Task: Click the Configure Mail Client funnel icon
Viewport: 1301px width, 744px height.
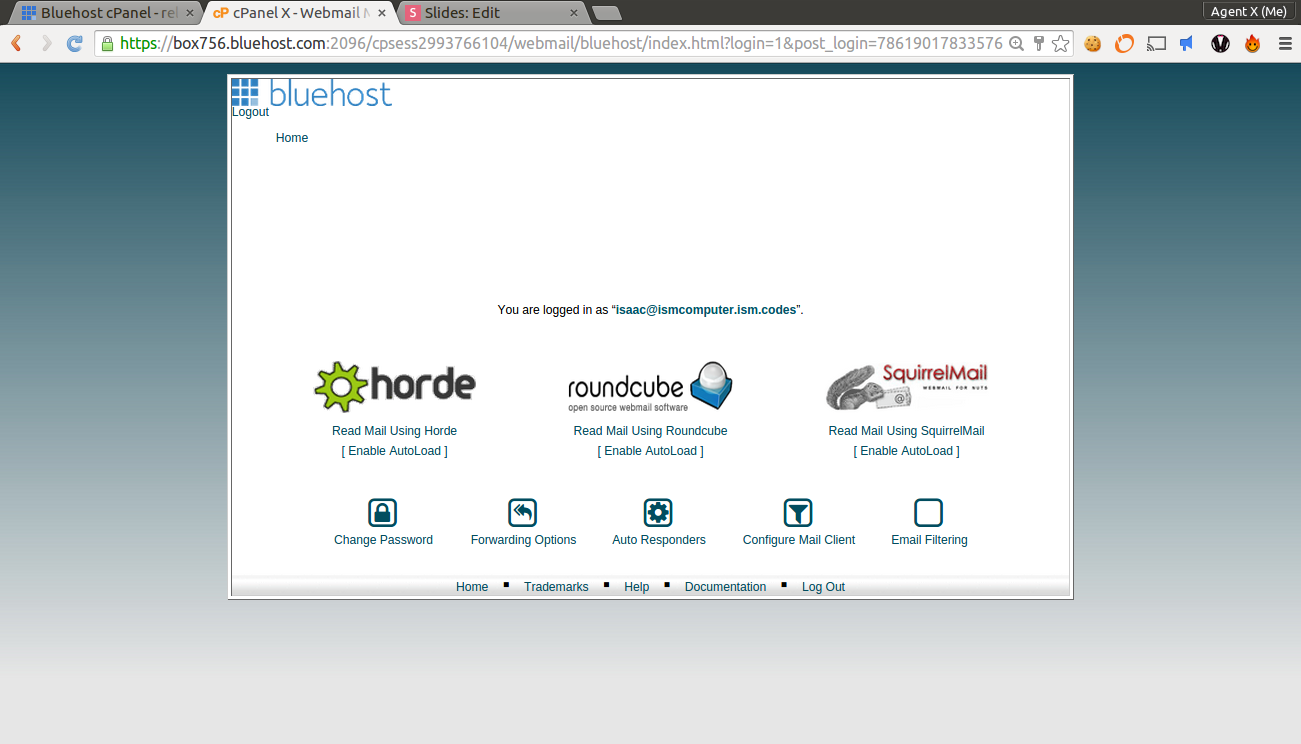Action: [x=798, y=513]
